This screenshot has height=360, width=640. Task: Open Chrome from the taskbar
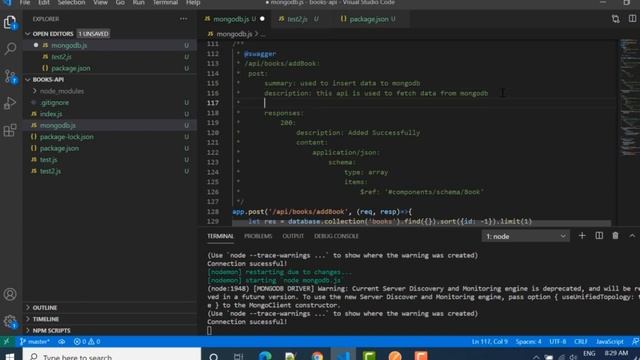point(317,356)
